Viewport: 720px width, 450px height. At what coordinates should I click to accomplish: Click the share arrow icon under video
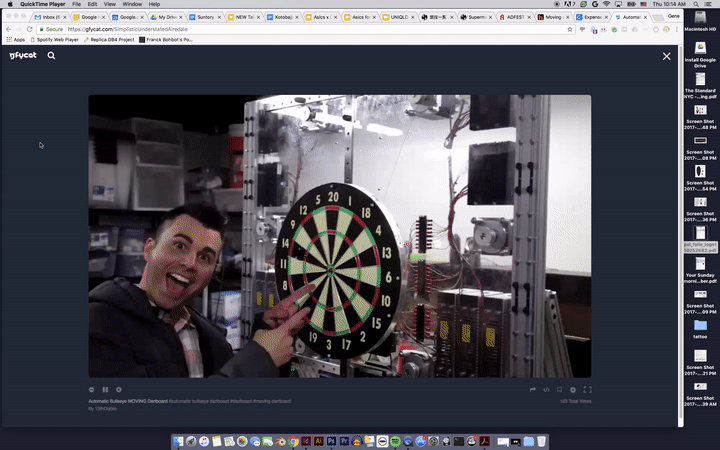coord(532,390)
